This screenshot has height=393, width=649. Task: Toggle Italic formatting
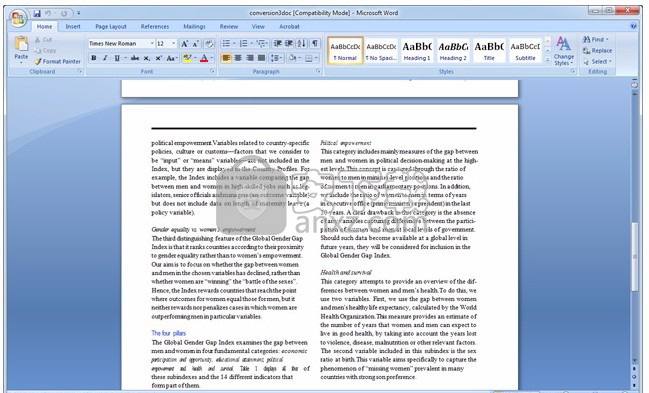[x=105, y=58]
